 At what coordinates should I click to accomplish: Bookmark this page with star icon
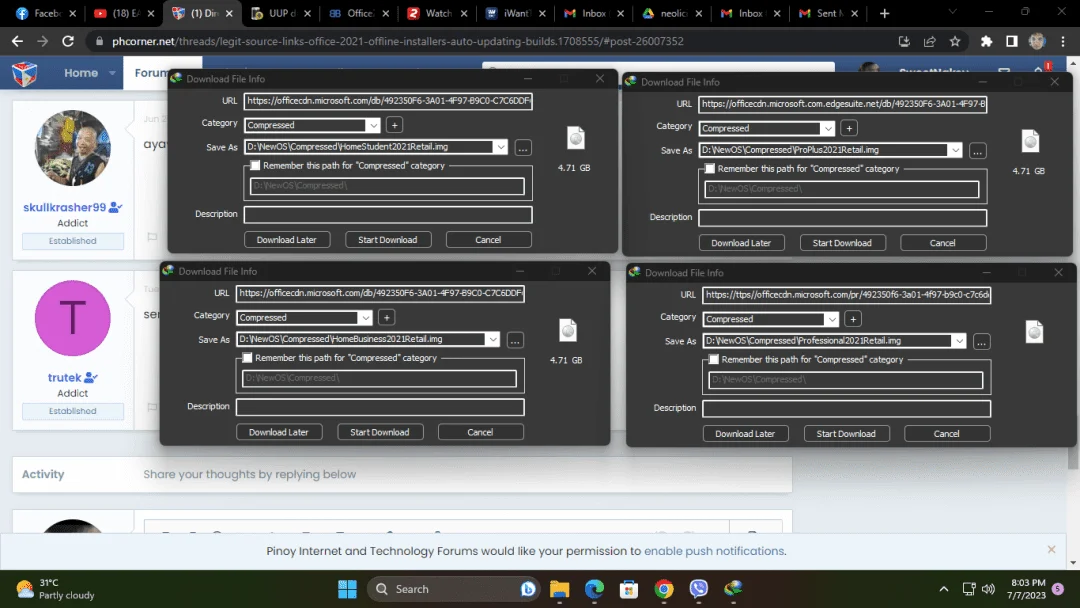(x=955, y=41)
